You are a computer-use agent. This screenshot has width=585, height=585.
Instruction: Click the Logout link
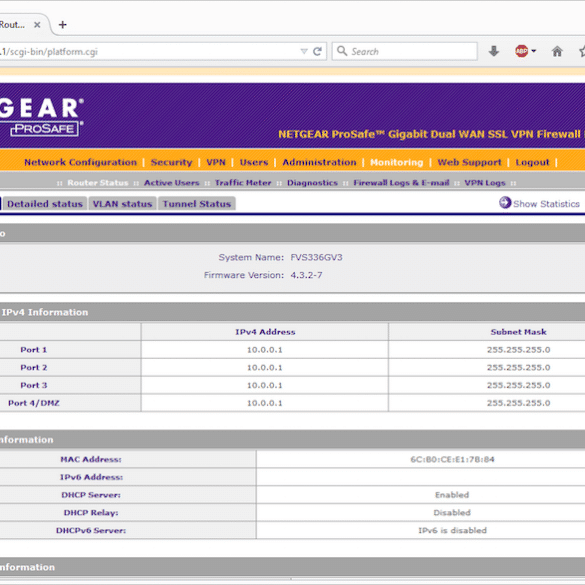532,162
